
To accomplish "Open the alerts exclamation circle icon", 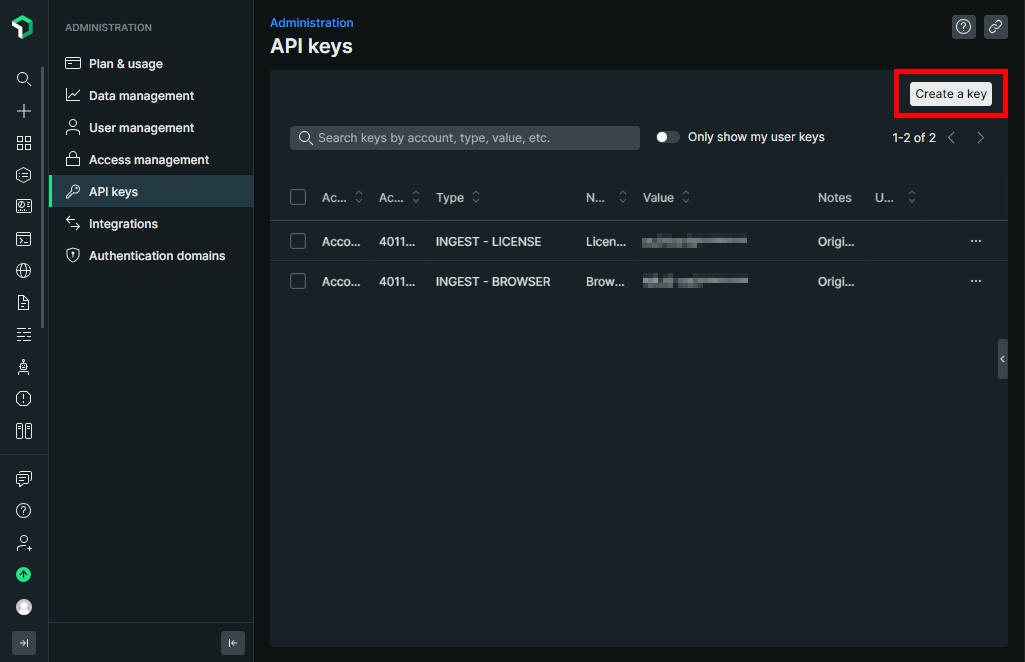I will tap(24, 399).
